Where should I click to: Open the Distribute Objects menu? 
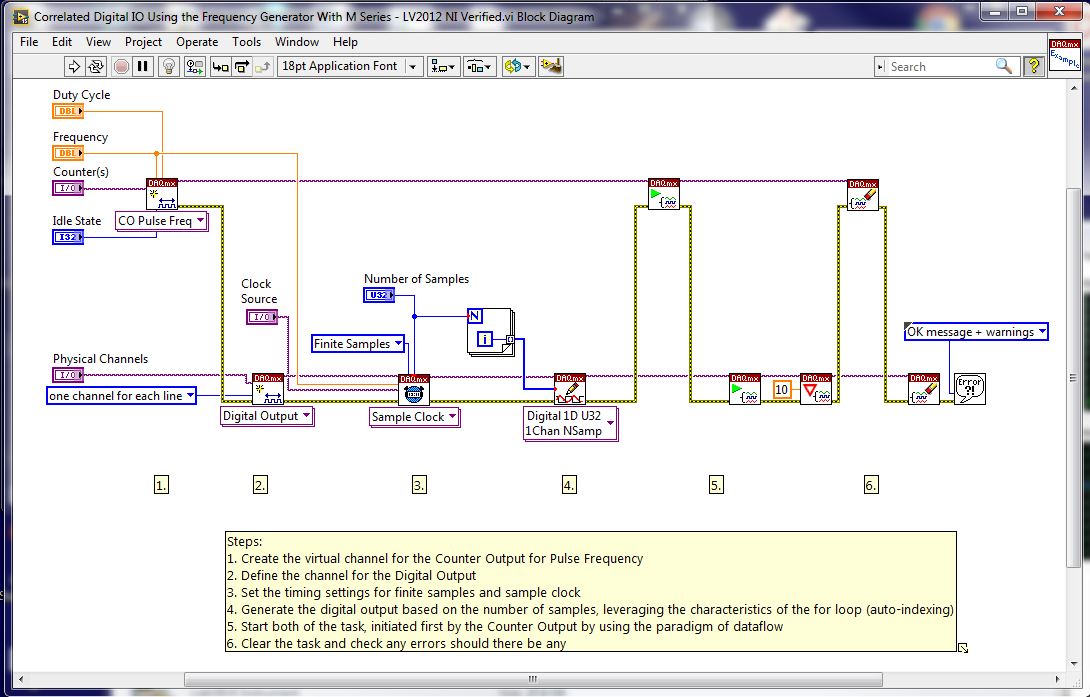pos(479,67)
